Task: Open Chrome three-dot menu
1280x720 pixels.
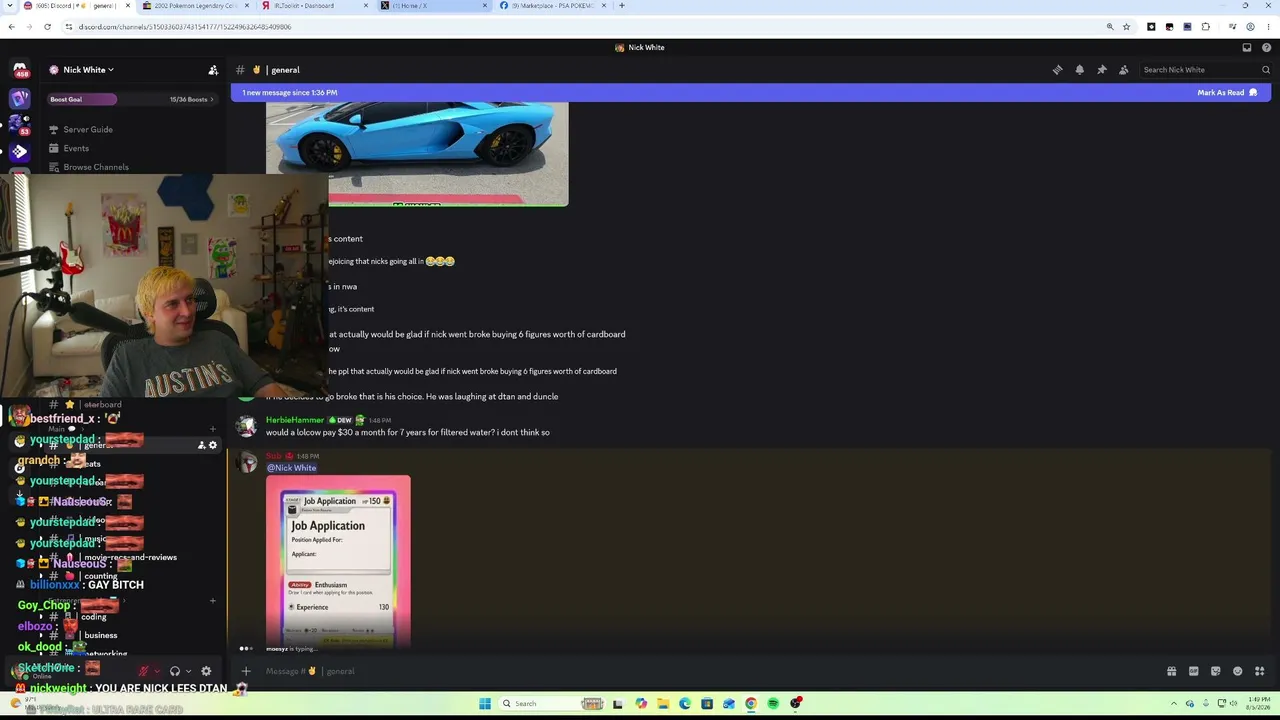Action: [x=1268, y=27]
